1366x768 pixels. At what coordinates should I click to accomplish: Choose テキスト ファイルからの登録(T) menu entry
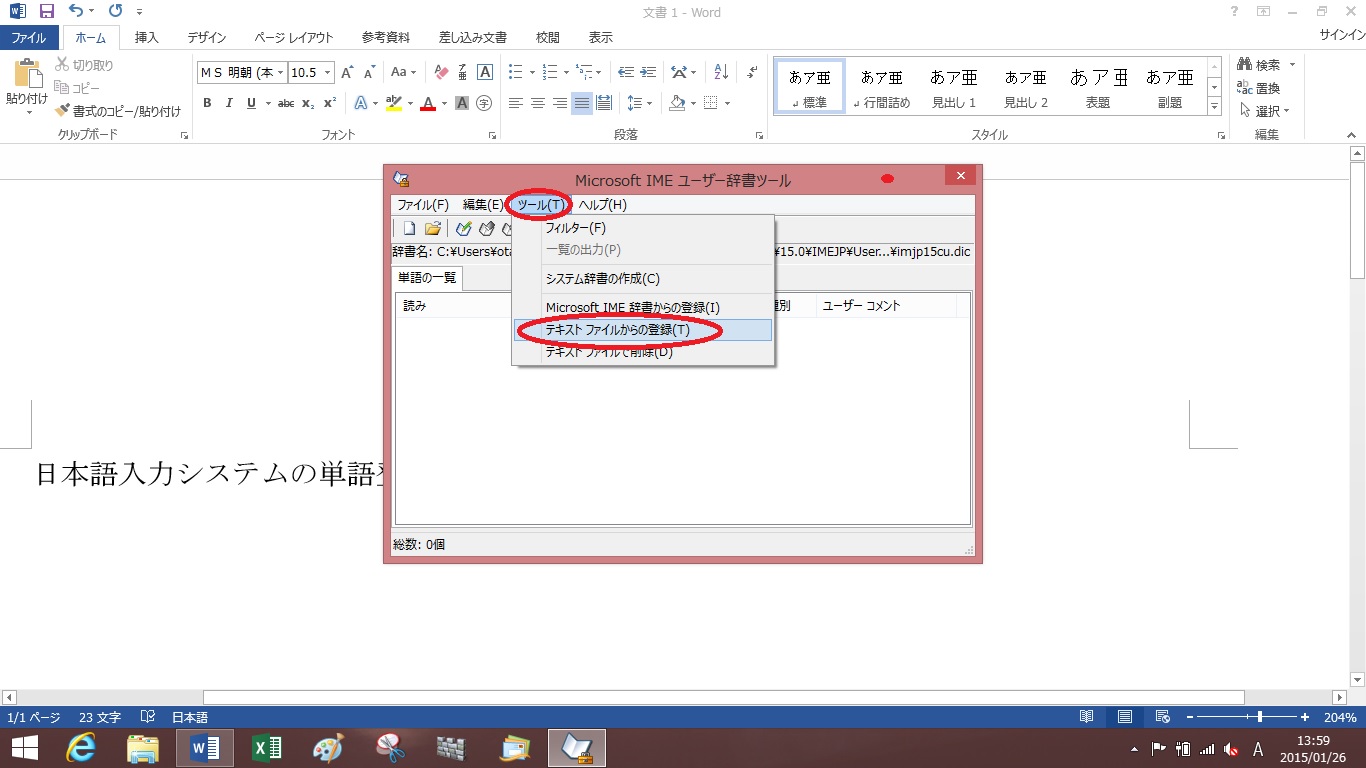point(642,330)
